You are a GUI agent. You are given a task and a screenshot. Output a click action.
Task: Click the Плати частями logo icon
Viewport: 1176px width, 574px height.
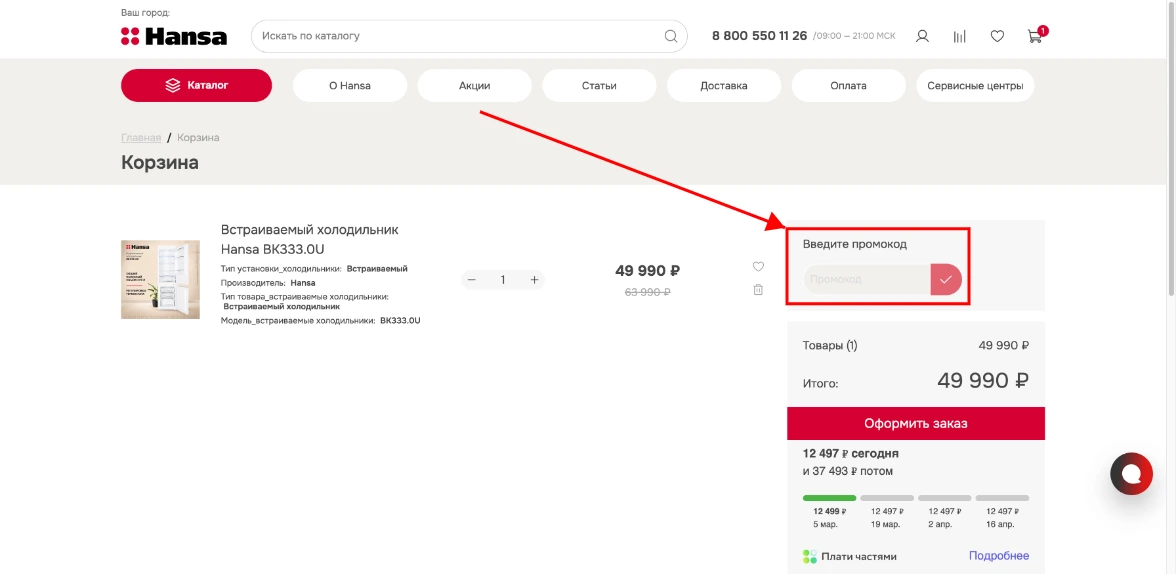coord(809,557)
